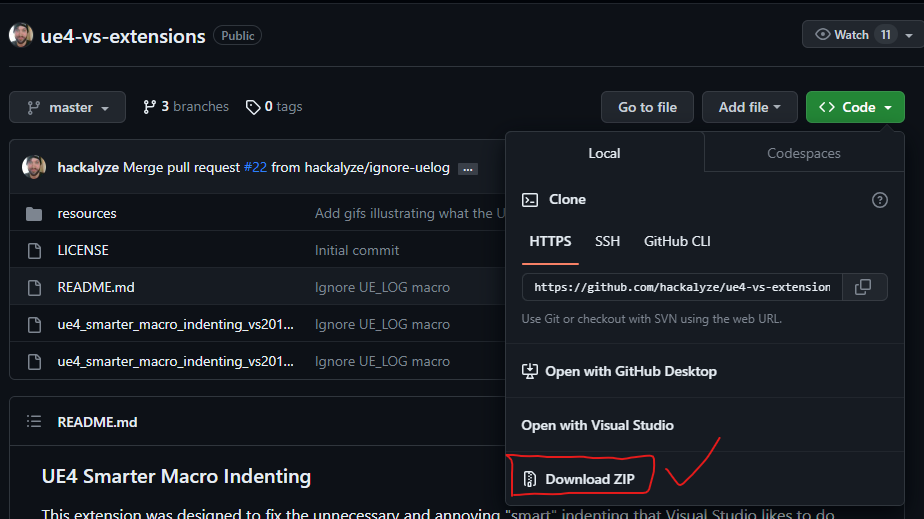
Task: Open the ue4-vs-extensions repository title link
Action: [123, 36]
